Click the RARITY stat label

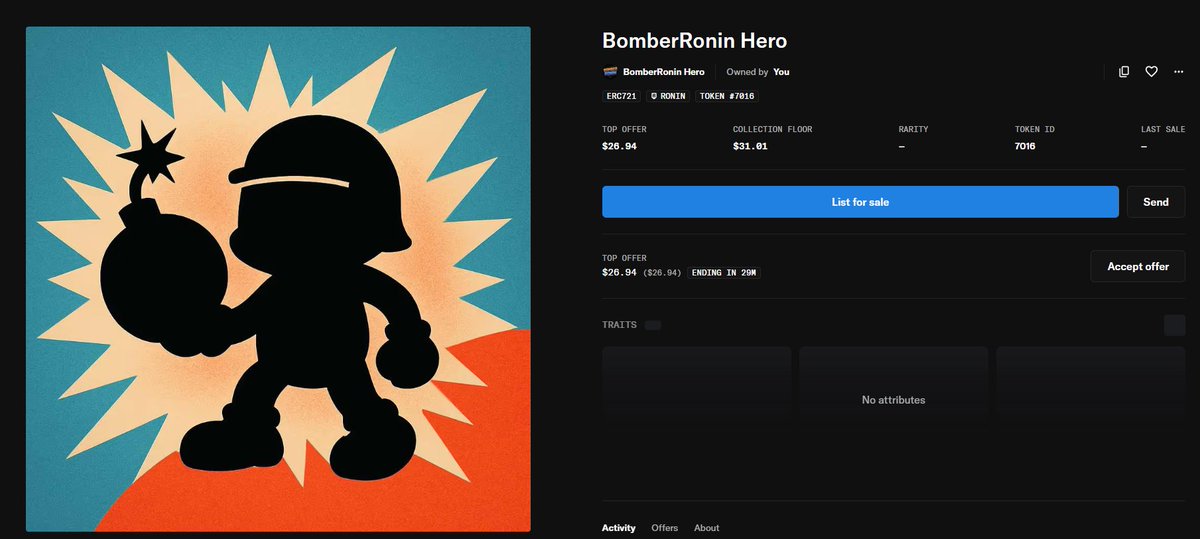[x=913, y=129]
